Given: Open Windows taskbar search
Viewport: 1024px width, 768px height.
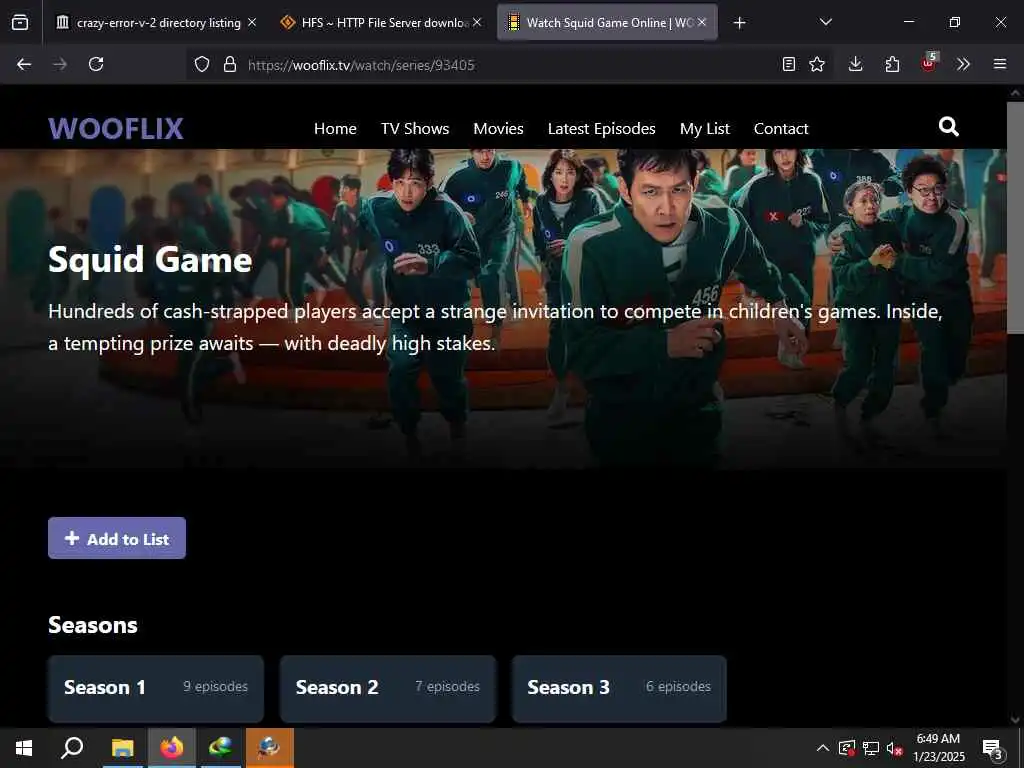Looking at the screenshot, I should point(72,748).
